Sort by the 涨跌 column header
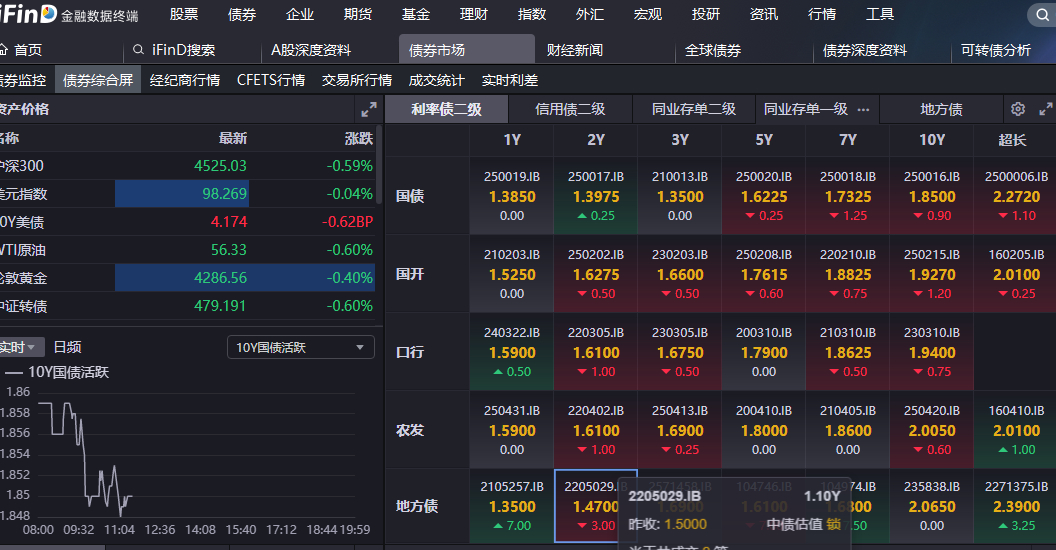 click(x=358, y=138)
